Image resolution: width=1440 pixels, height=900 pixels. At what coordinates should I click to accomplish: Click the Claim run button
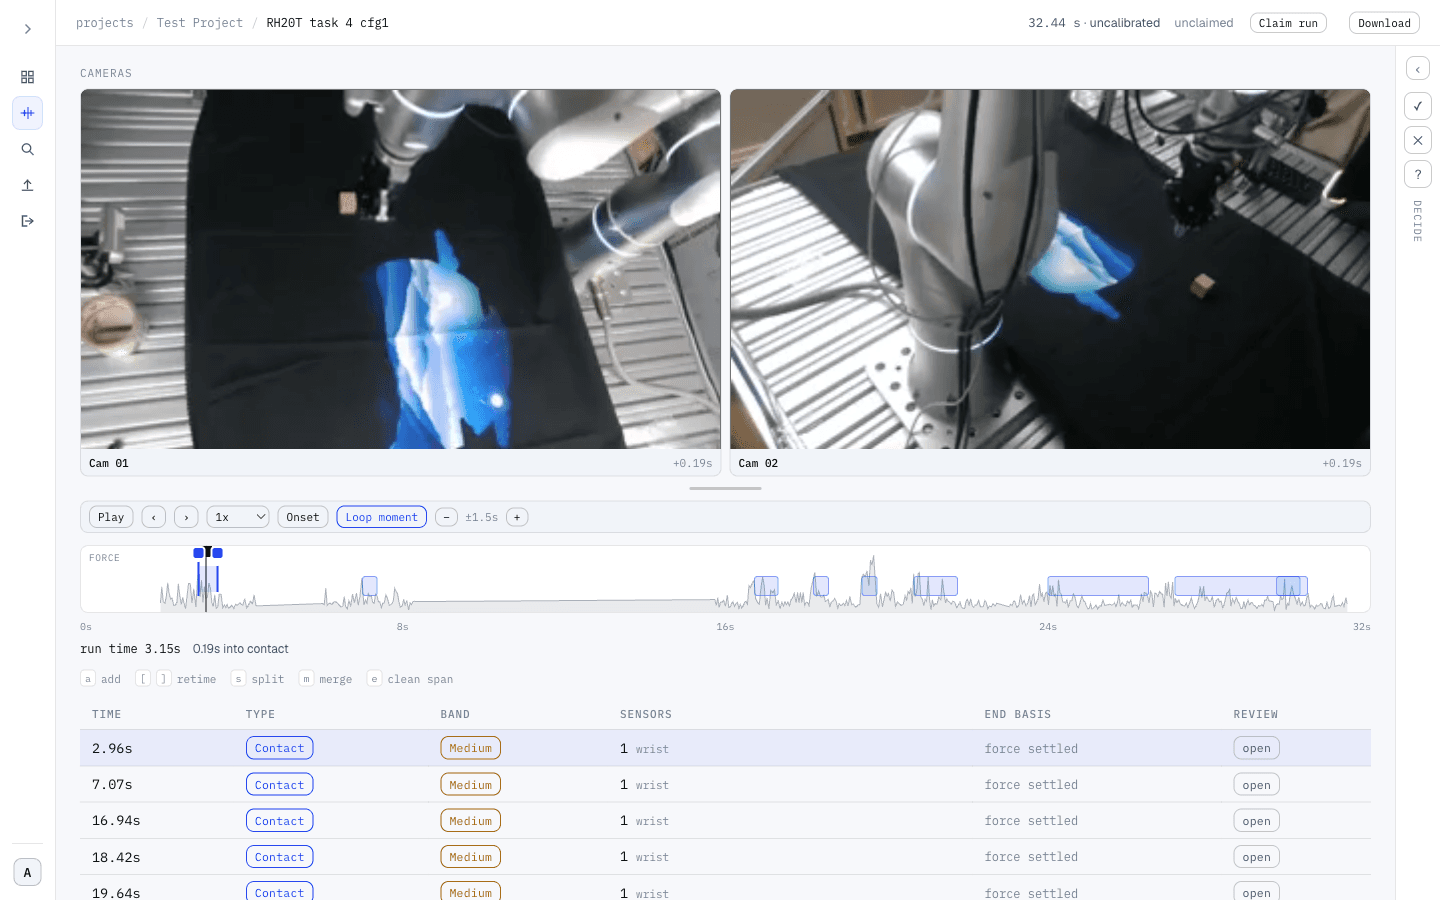[x=1288, y=23]
